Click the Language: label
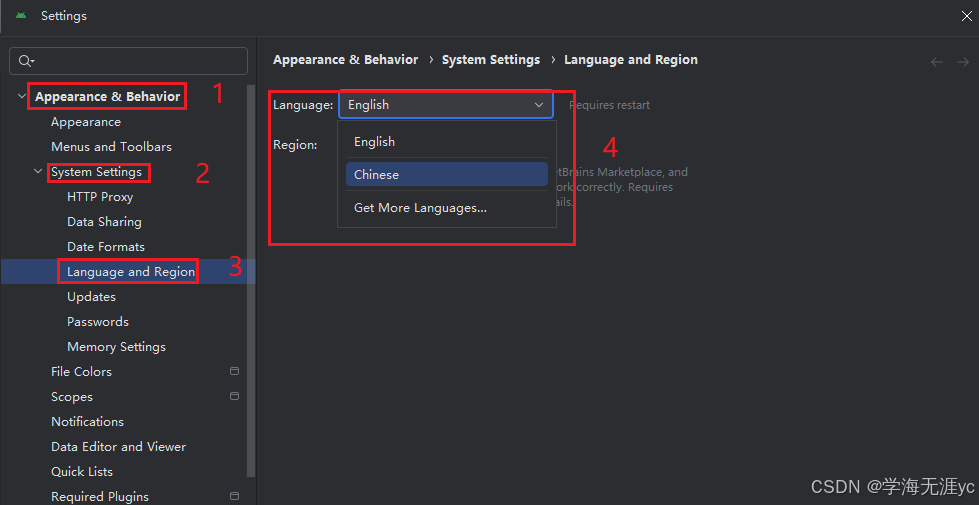 click(303, 105)
